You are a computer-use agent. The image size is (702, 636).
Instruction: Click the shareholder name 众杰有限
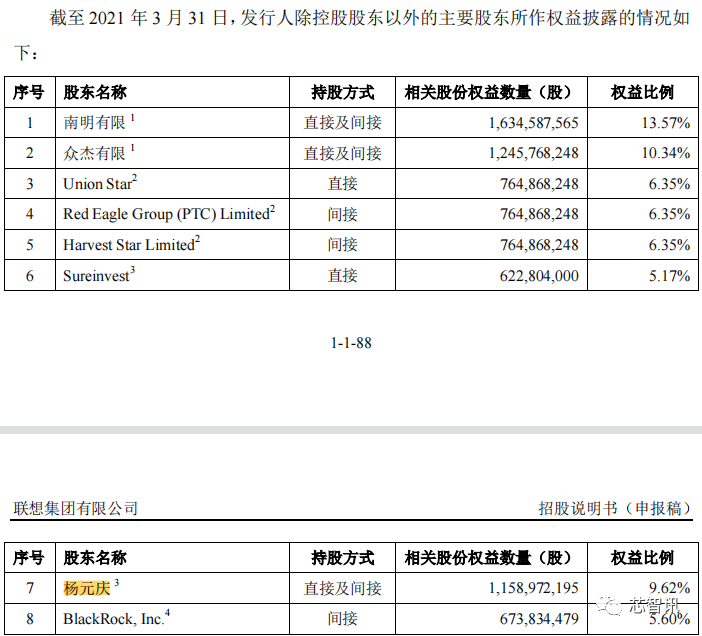tap(94, 153)
